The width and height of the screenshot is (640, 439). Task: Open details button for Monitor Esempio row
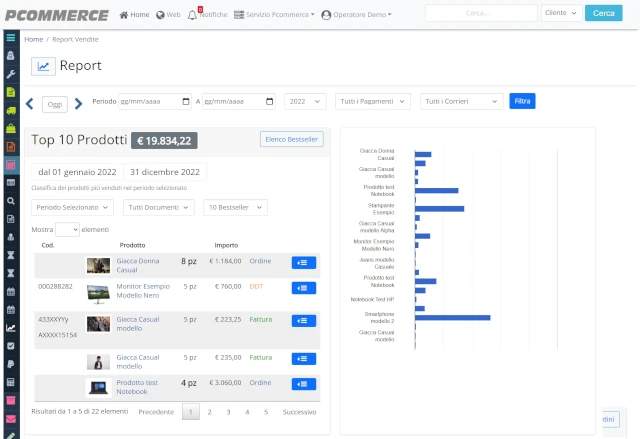[304, 288]
